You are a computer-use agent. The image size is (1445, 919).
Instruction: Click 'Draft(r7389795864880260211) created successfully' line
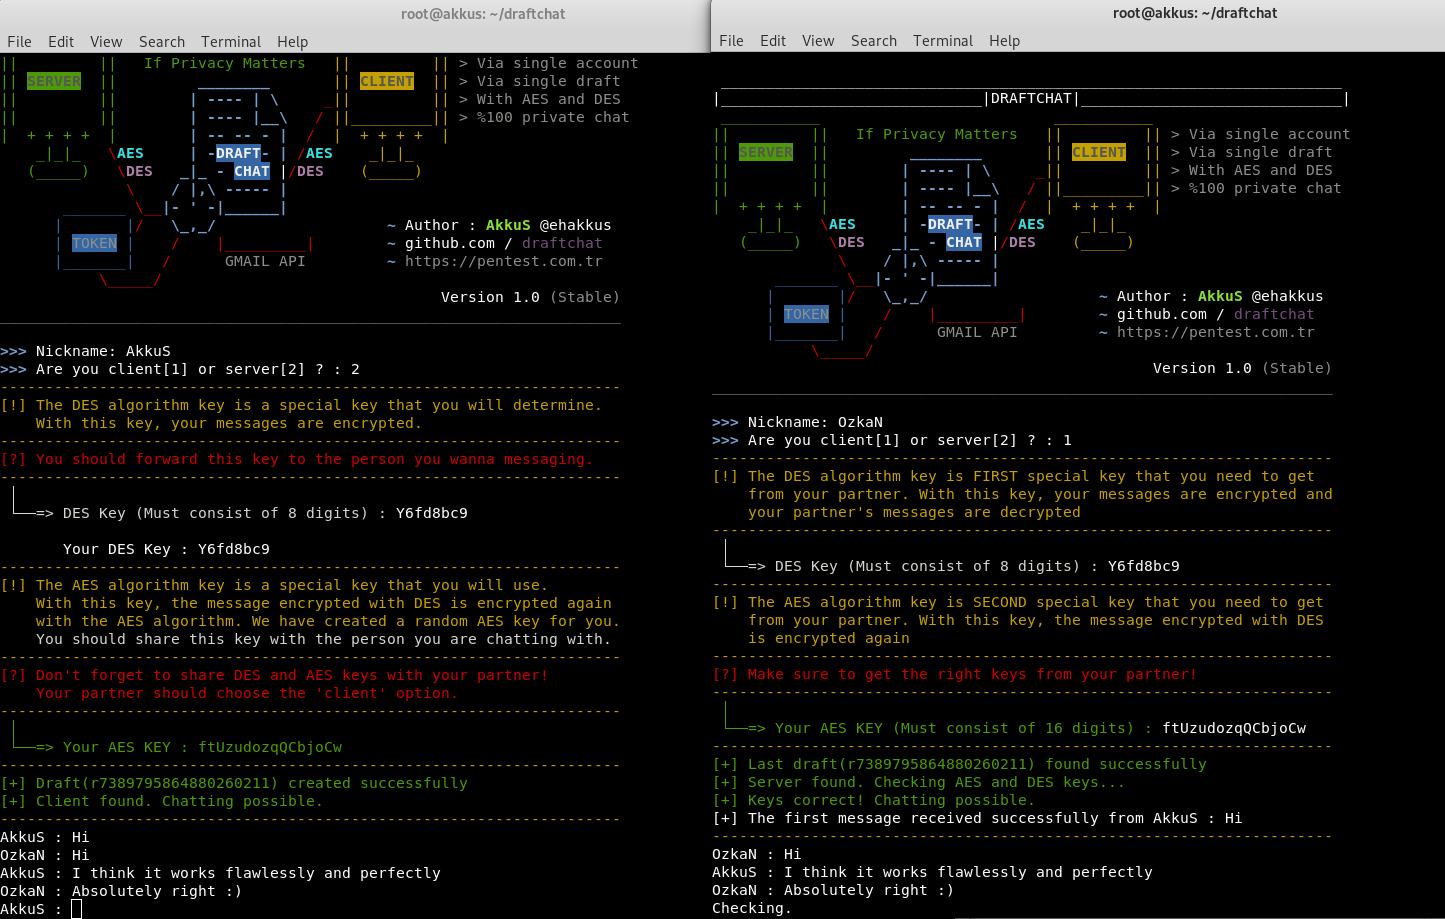point(252,783)
